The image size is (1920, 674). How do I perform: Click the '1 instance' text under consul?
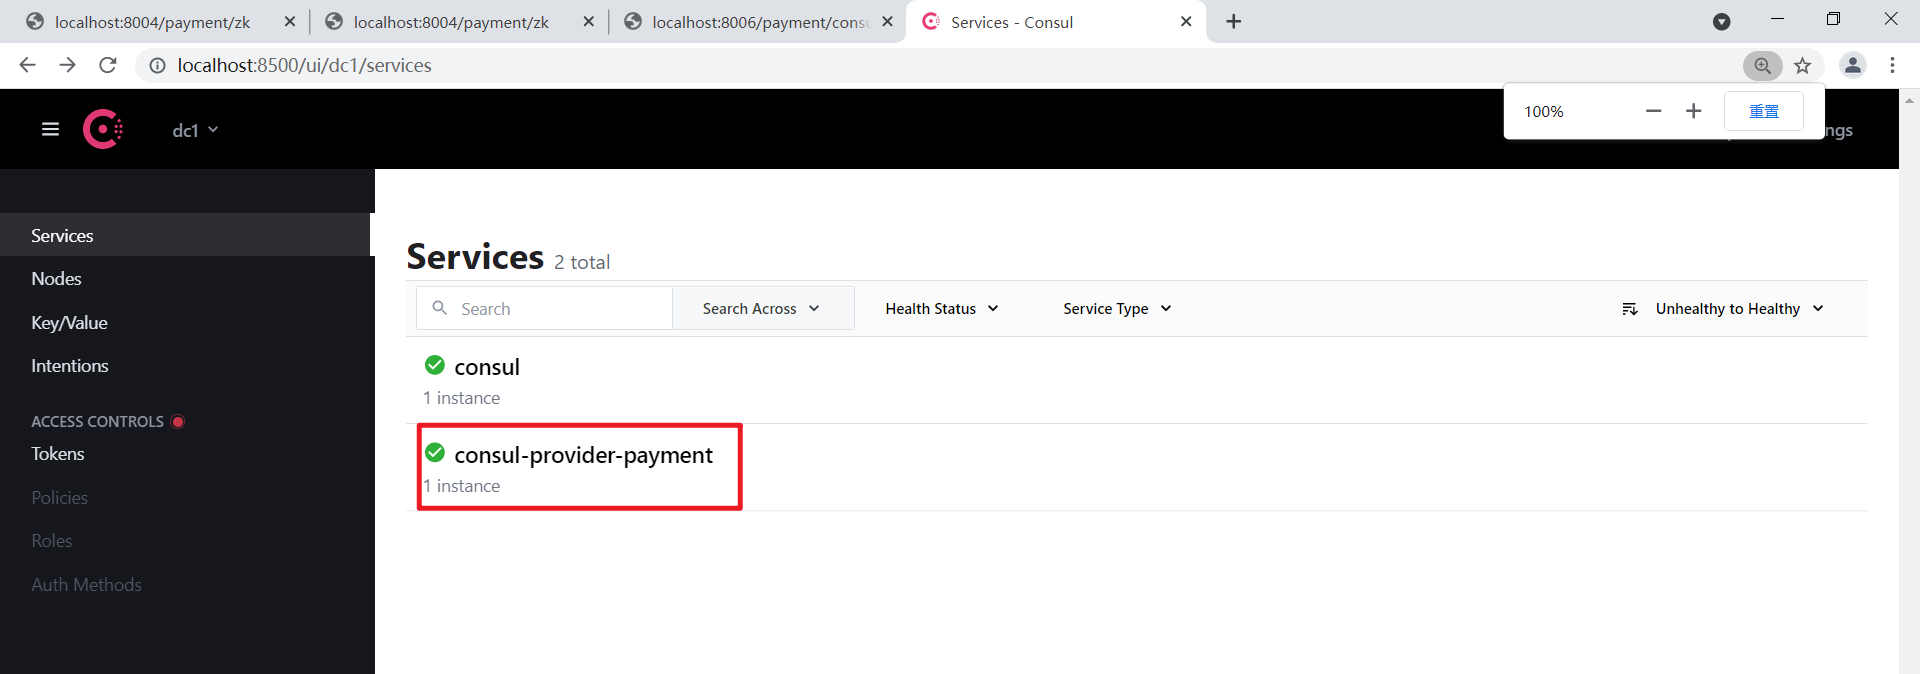pyautogui.click(x=461, y=398)
